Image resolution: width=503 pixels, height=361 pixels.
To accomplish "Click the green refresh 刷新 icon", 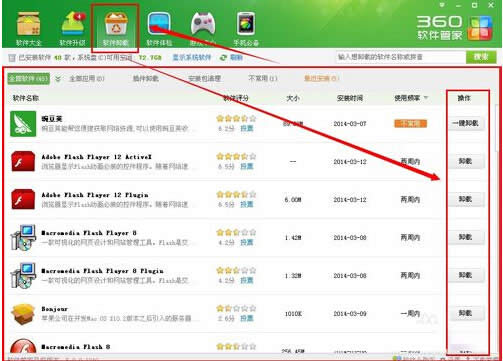I will 223,58.
